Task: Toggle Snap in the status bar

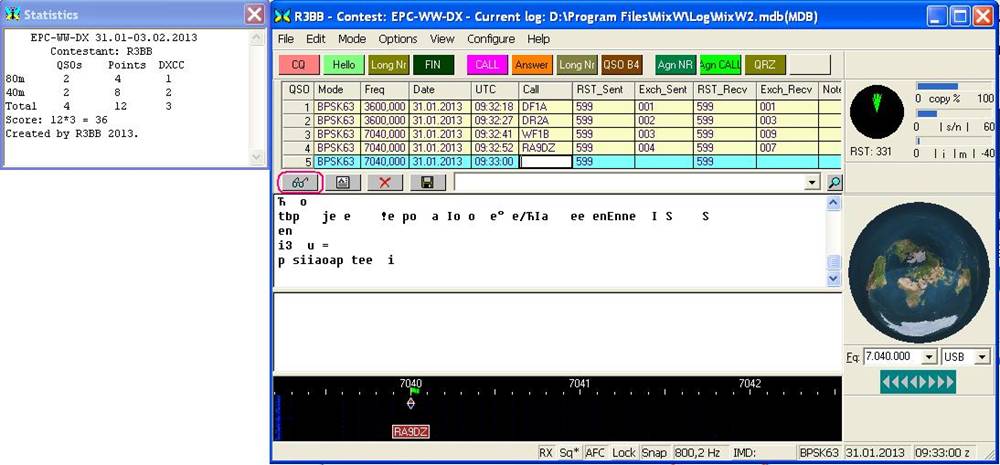Action: click(654, 452)
